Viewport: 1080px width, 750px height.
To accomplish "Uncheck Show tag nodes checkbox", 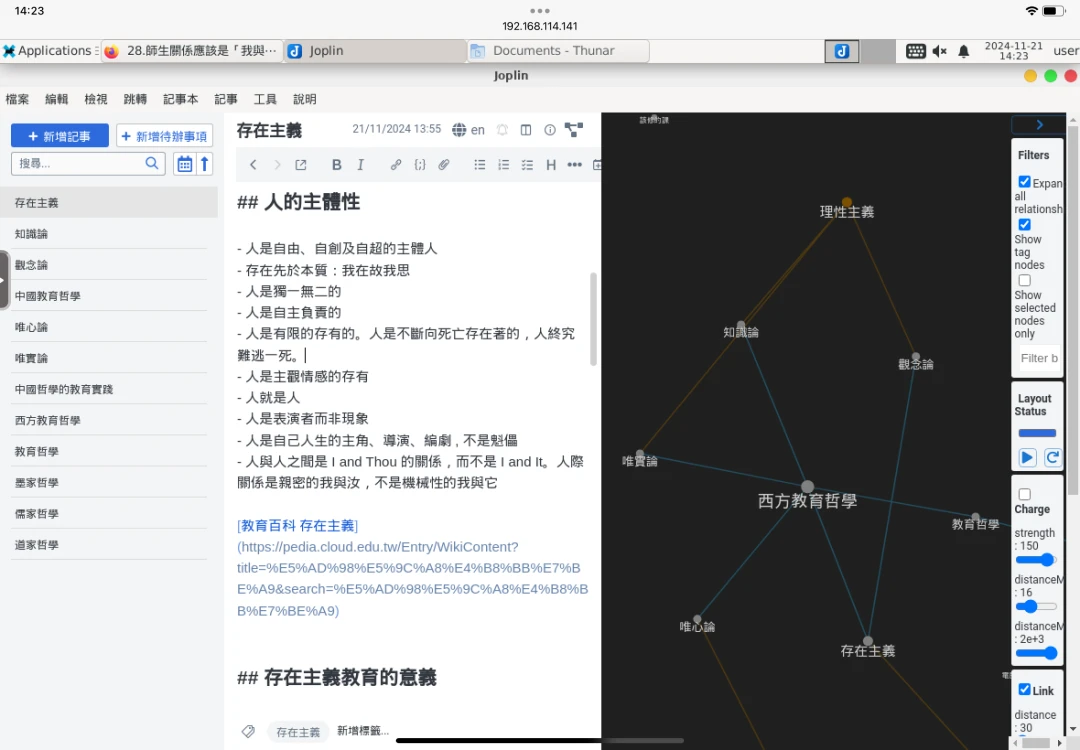I will point(1024,225).
